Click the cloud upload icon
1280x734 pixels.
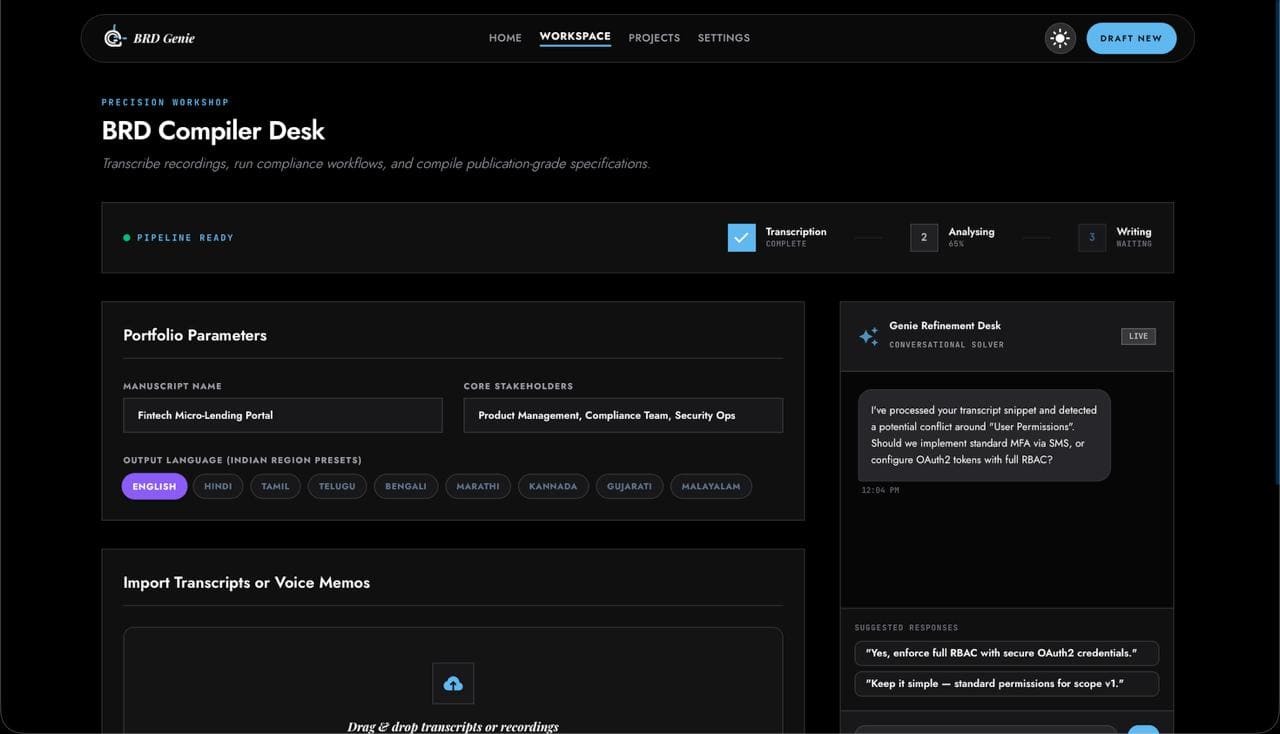(x=453, y=683)
